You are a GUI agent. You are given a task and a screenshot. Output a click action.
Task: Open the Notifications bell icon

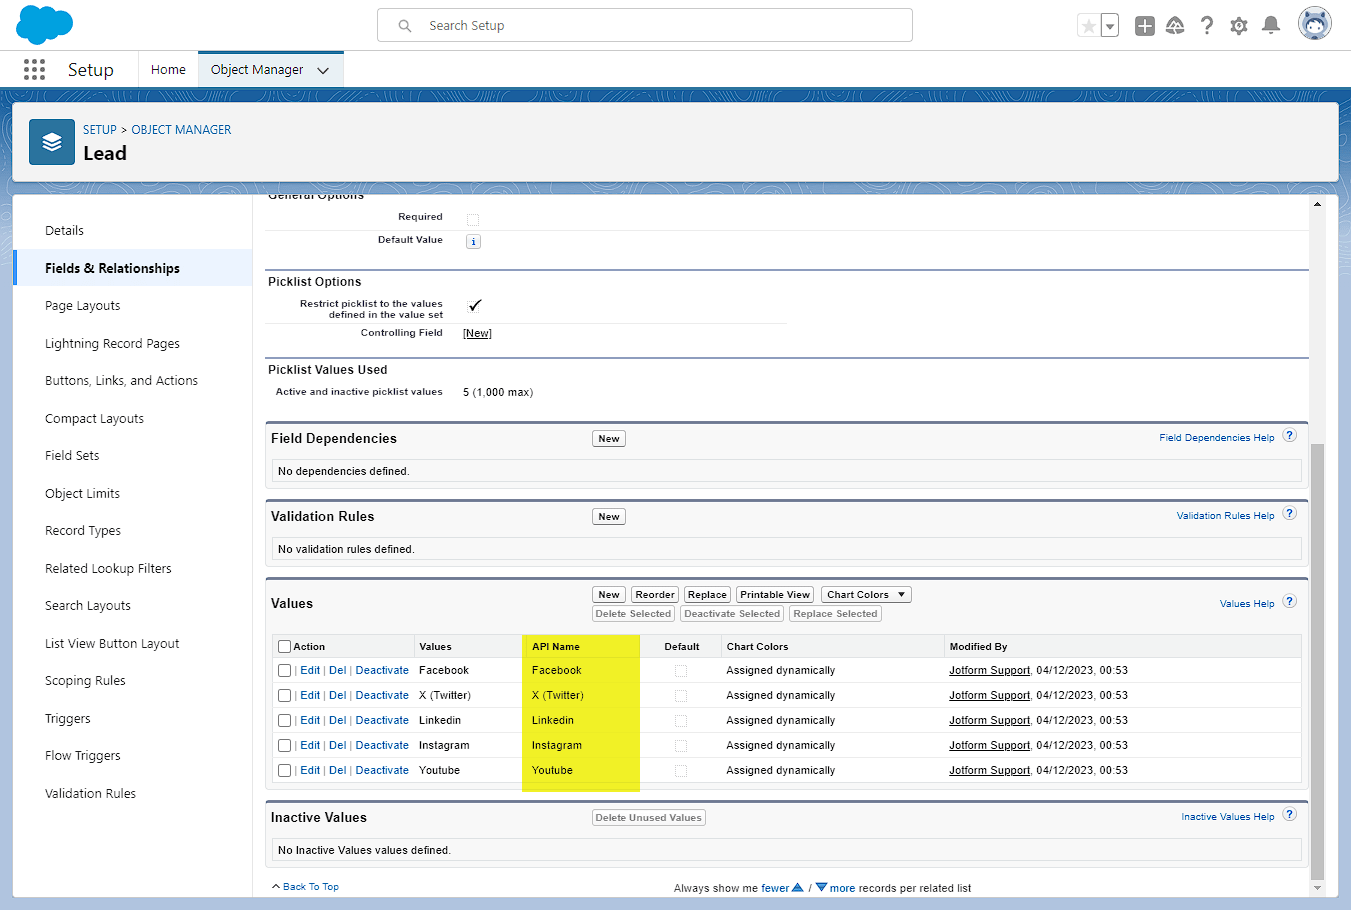coord(1271,26)
